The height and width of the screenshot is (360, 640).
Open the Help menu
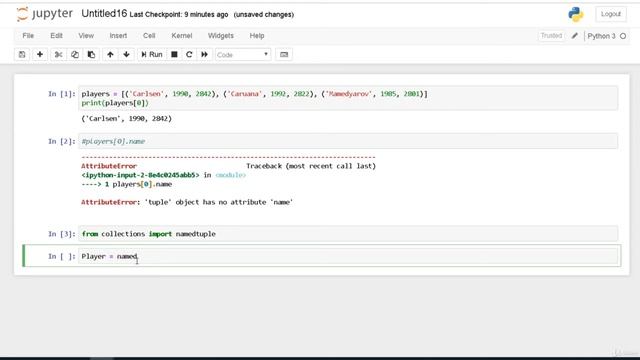257,36
